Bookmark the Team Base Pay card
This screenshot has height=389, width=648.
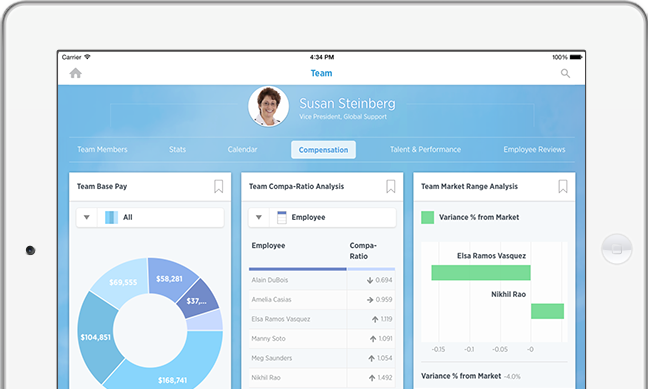click(219, 186)
